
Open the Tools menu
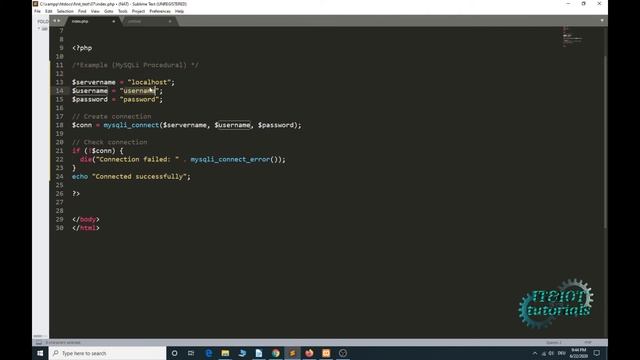(122, 11)
